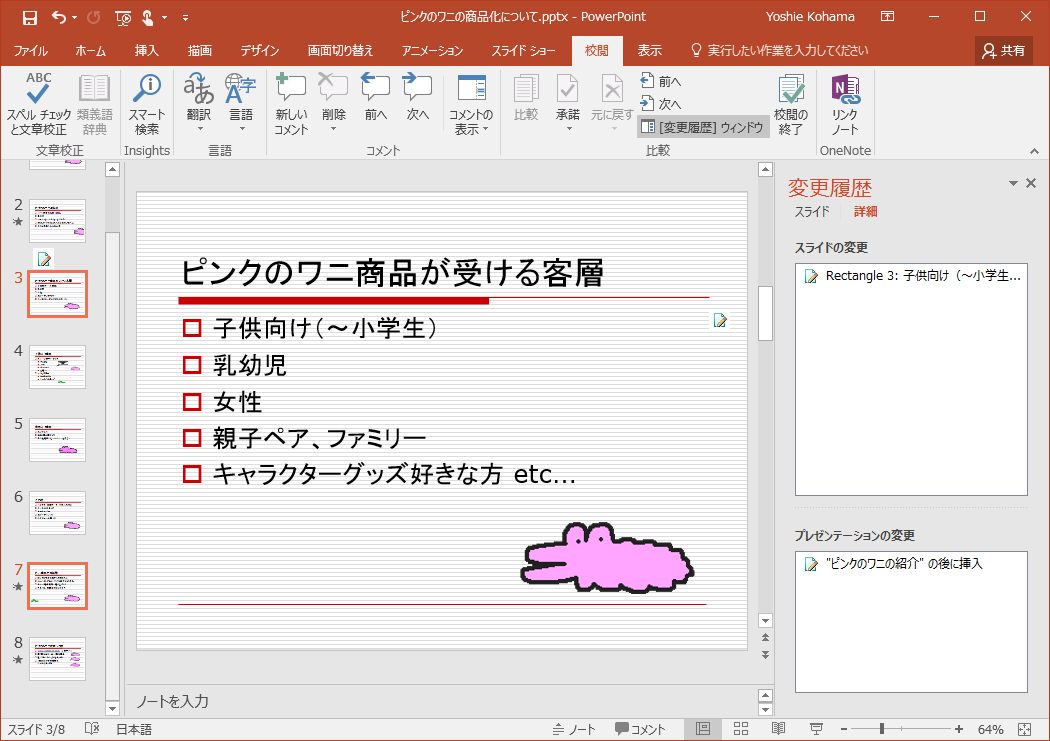Switch to the slide (スライド) tab in 変更履歴
The image size is (1050, 741).
point(812,212)
